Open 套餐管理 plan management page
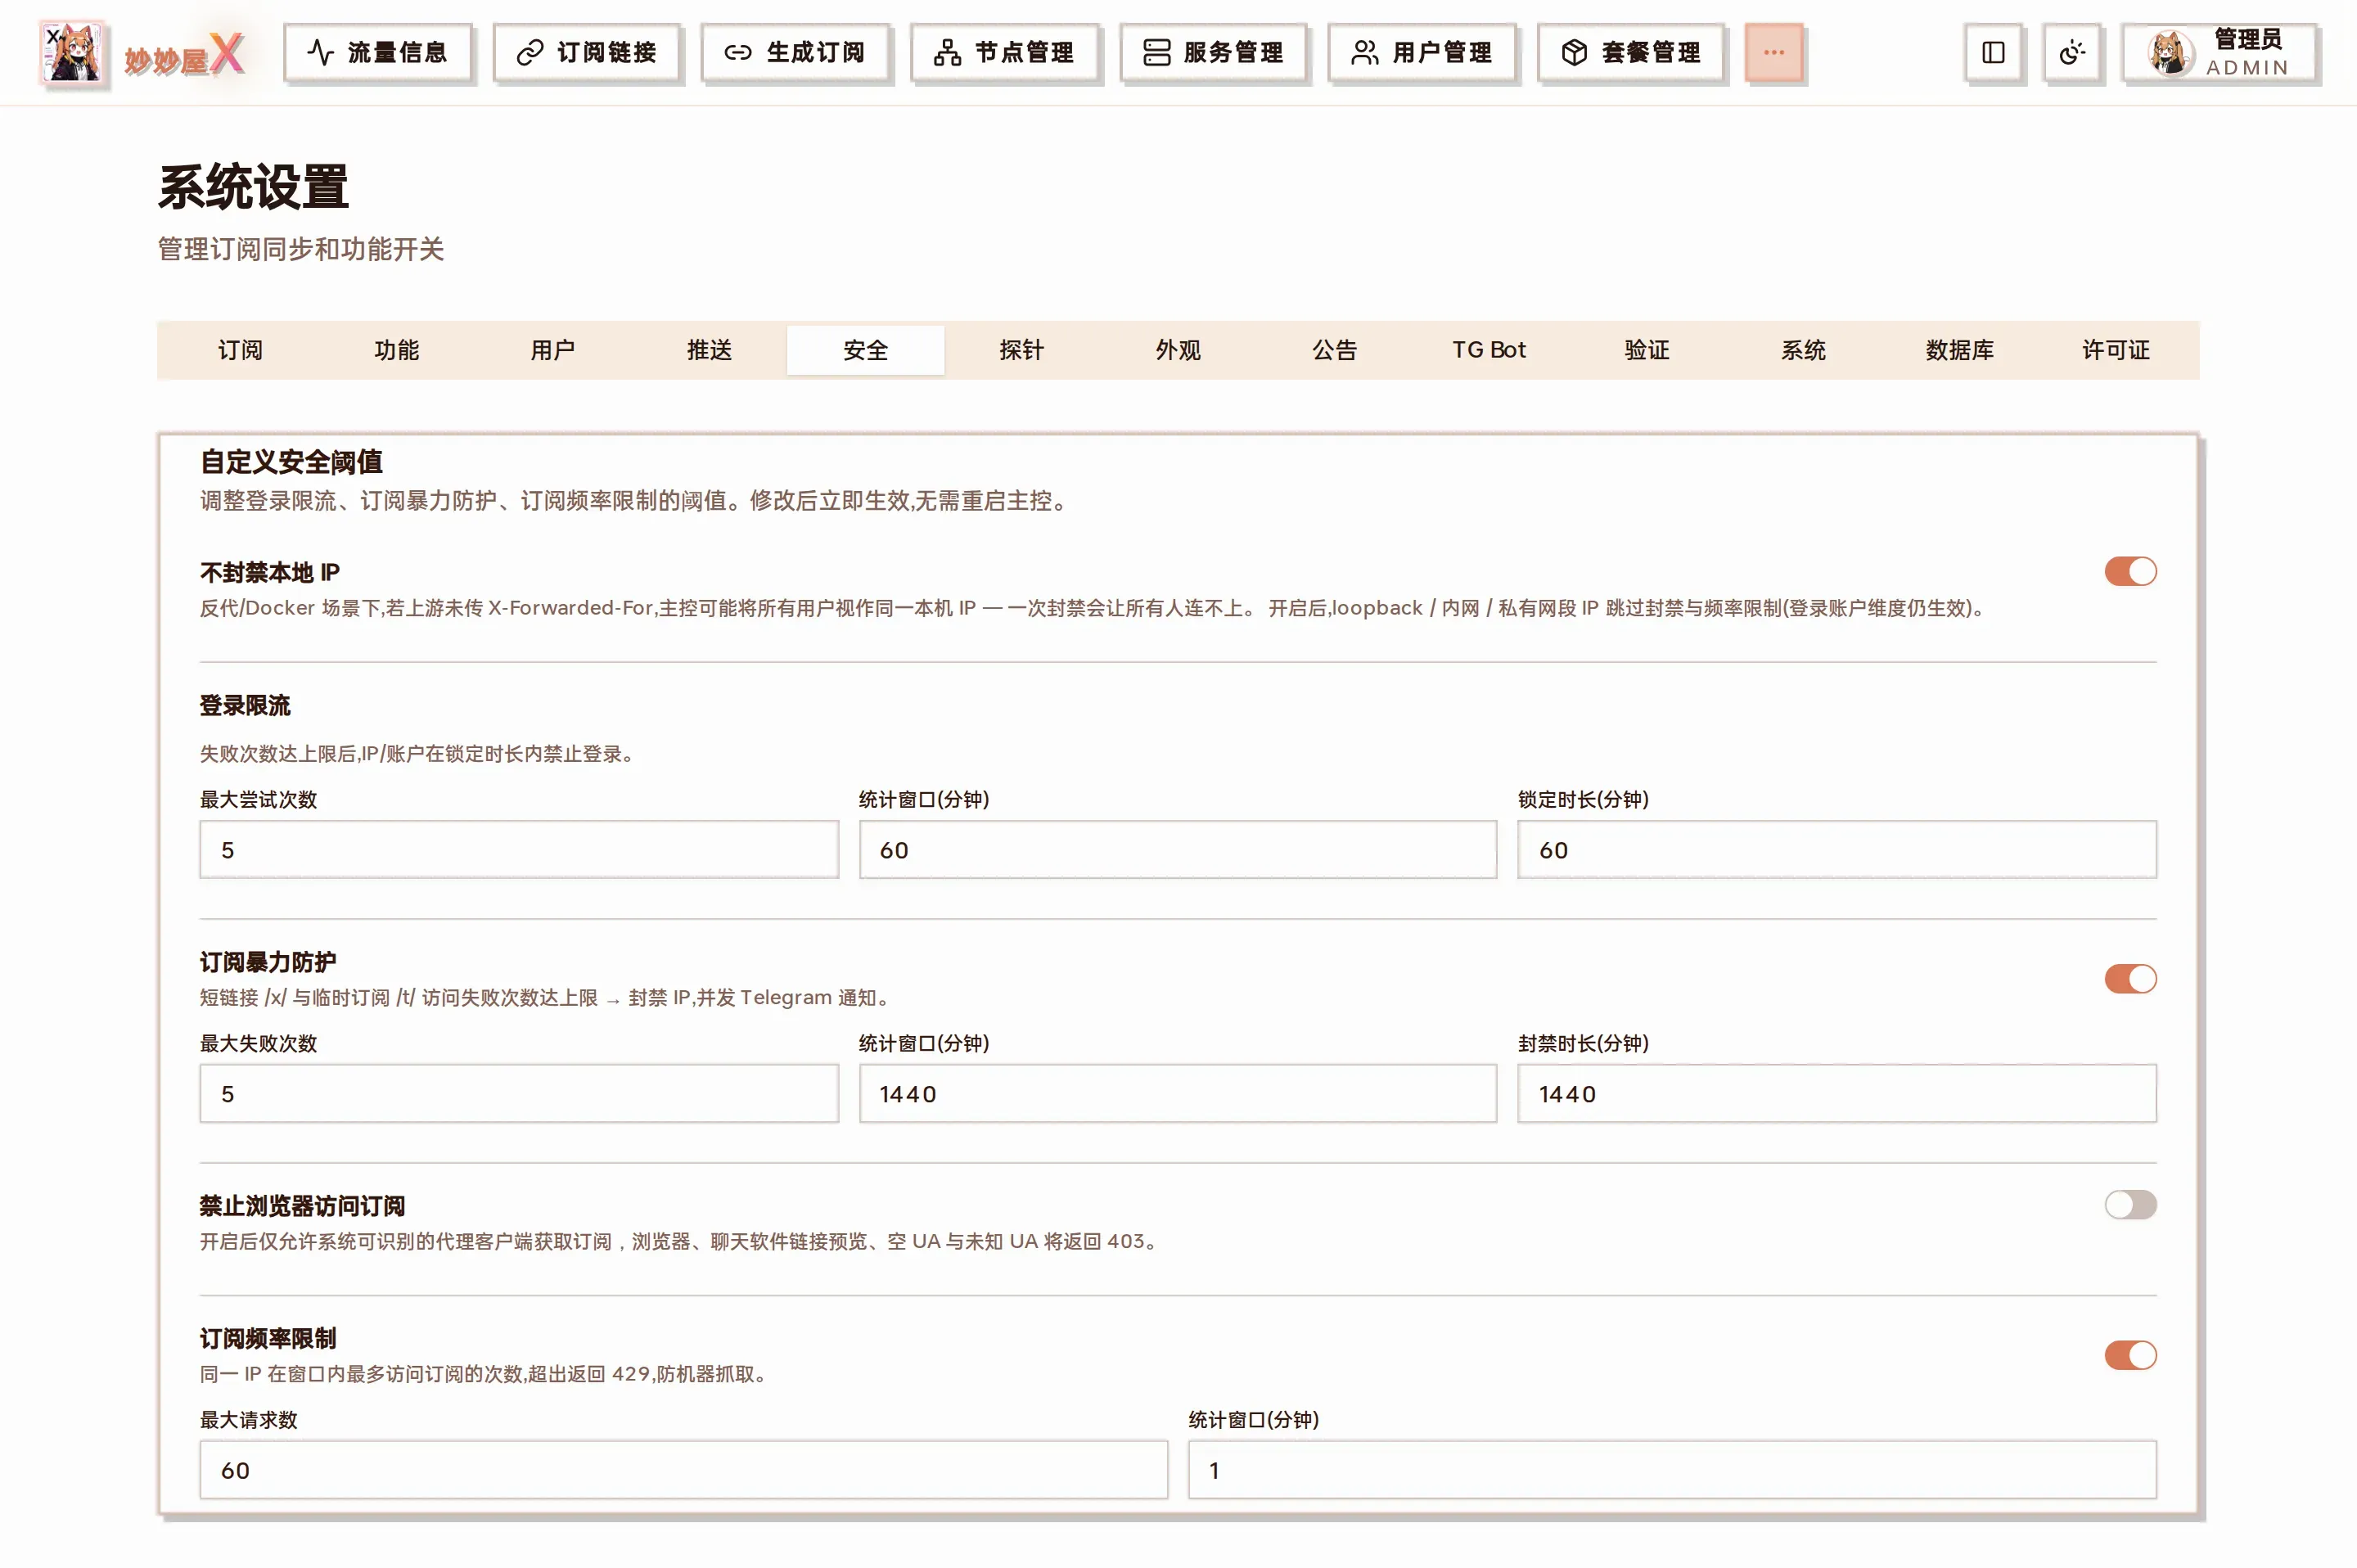 point(1631,52)
